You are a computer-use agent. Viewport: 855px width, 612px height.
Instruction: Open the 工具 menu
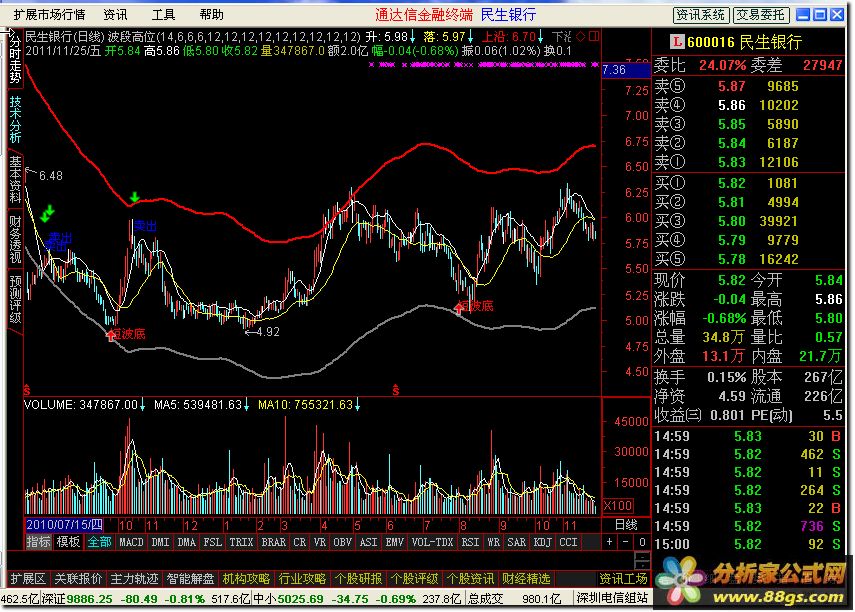point(163,15)
